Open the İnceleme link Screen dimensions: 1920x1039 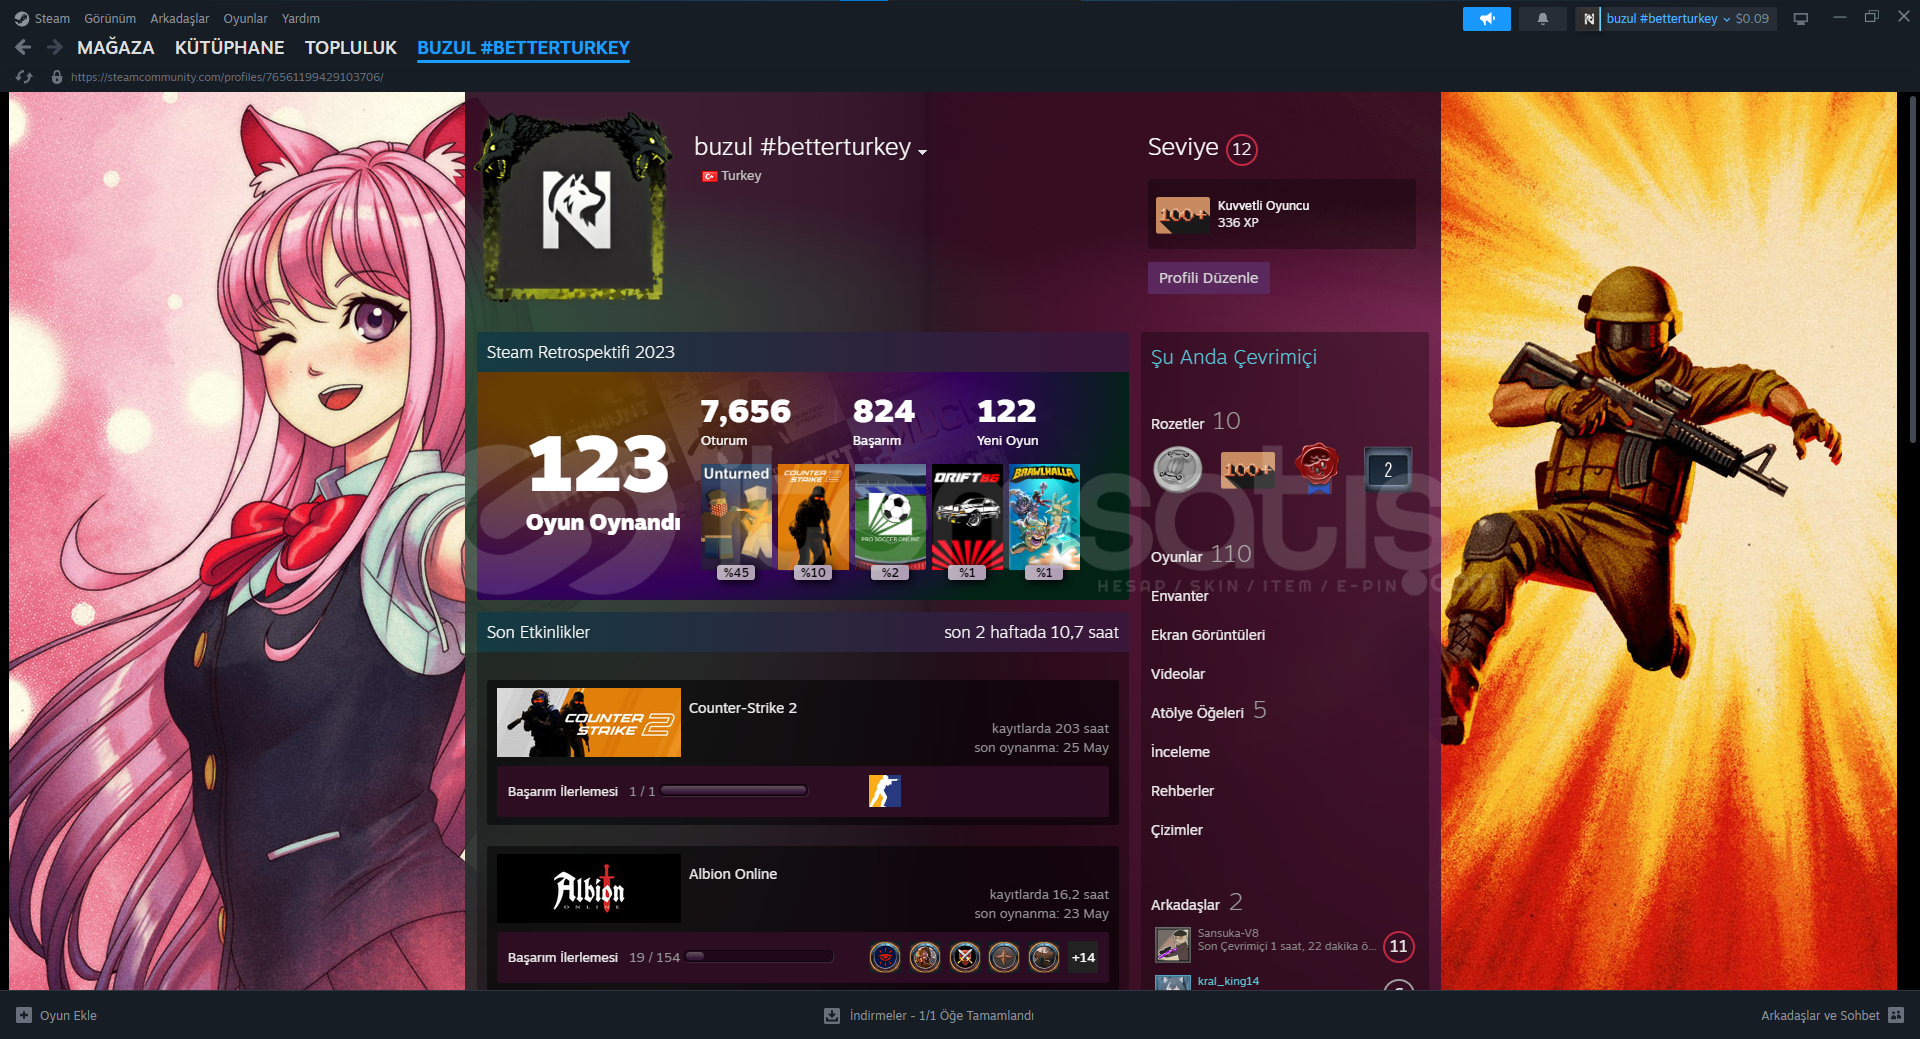(x=1180, y=752)
